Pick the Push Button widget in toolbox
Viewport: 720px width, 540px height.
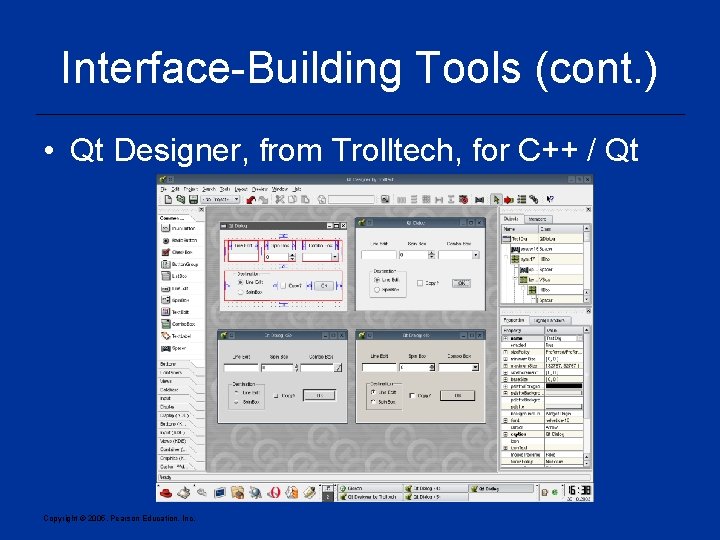[178, 228]
